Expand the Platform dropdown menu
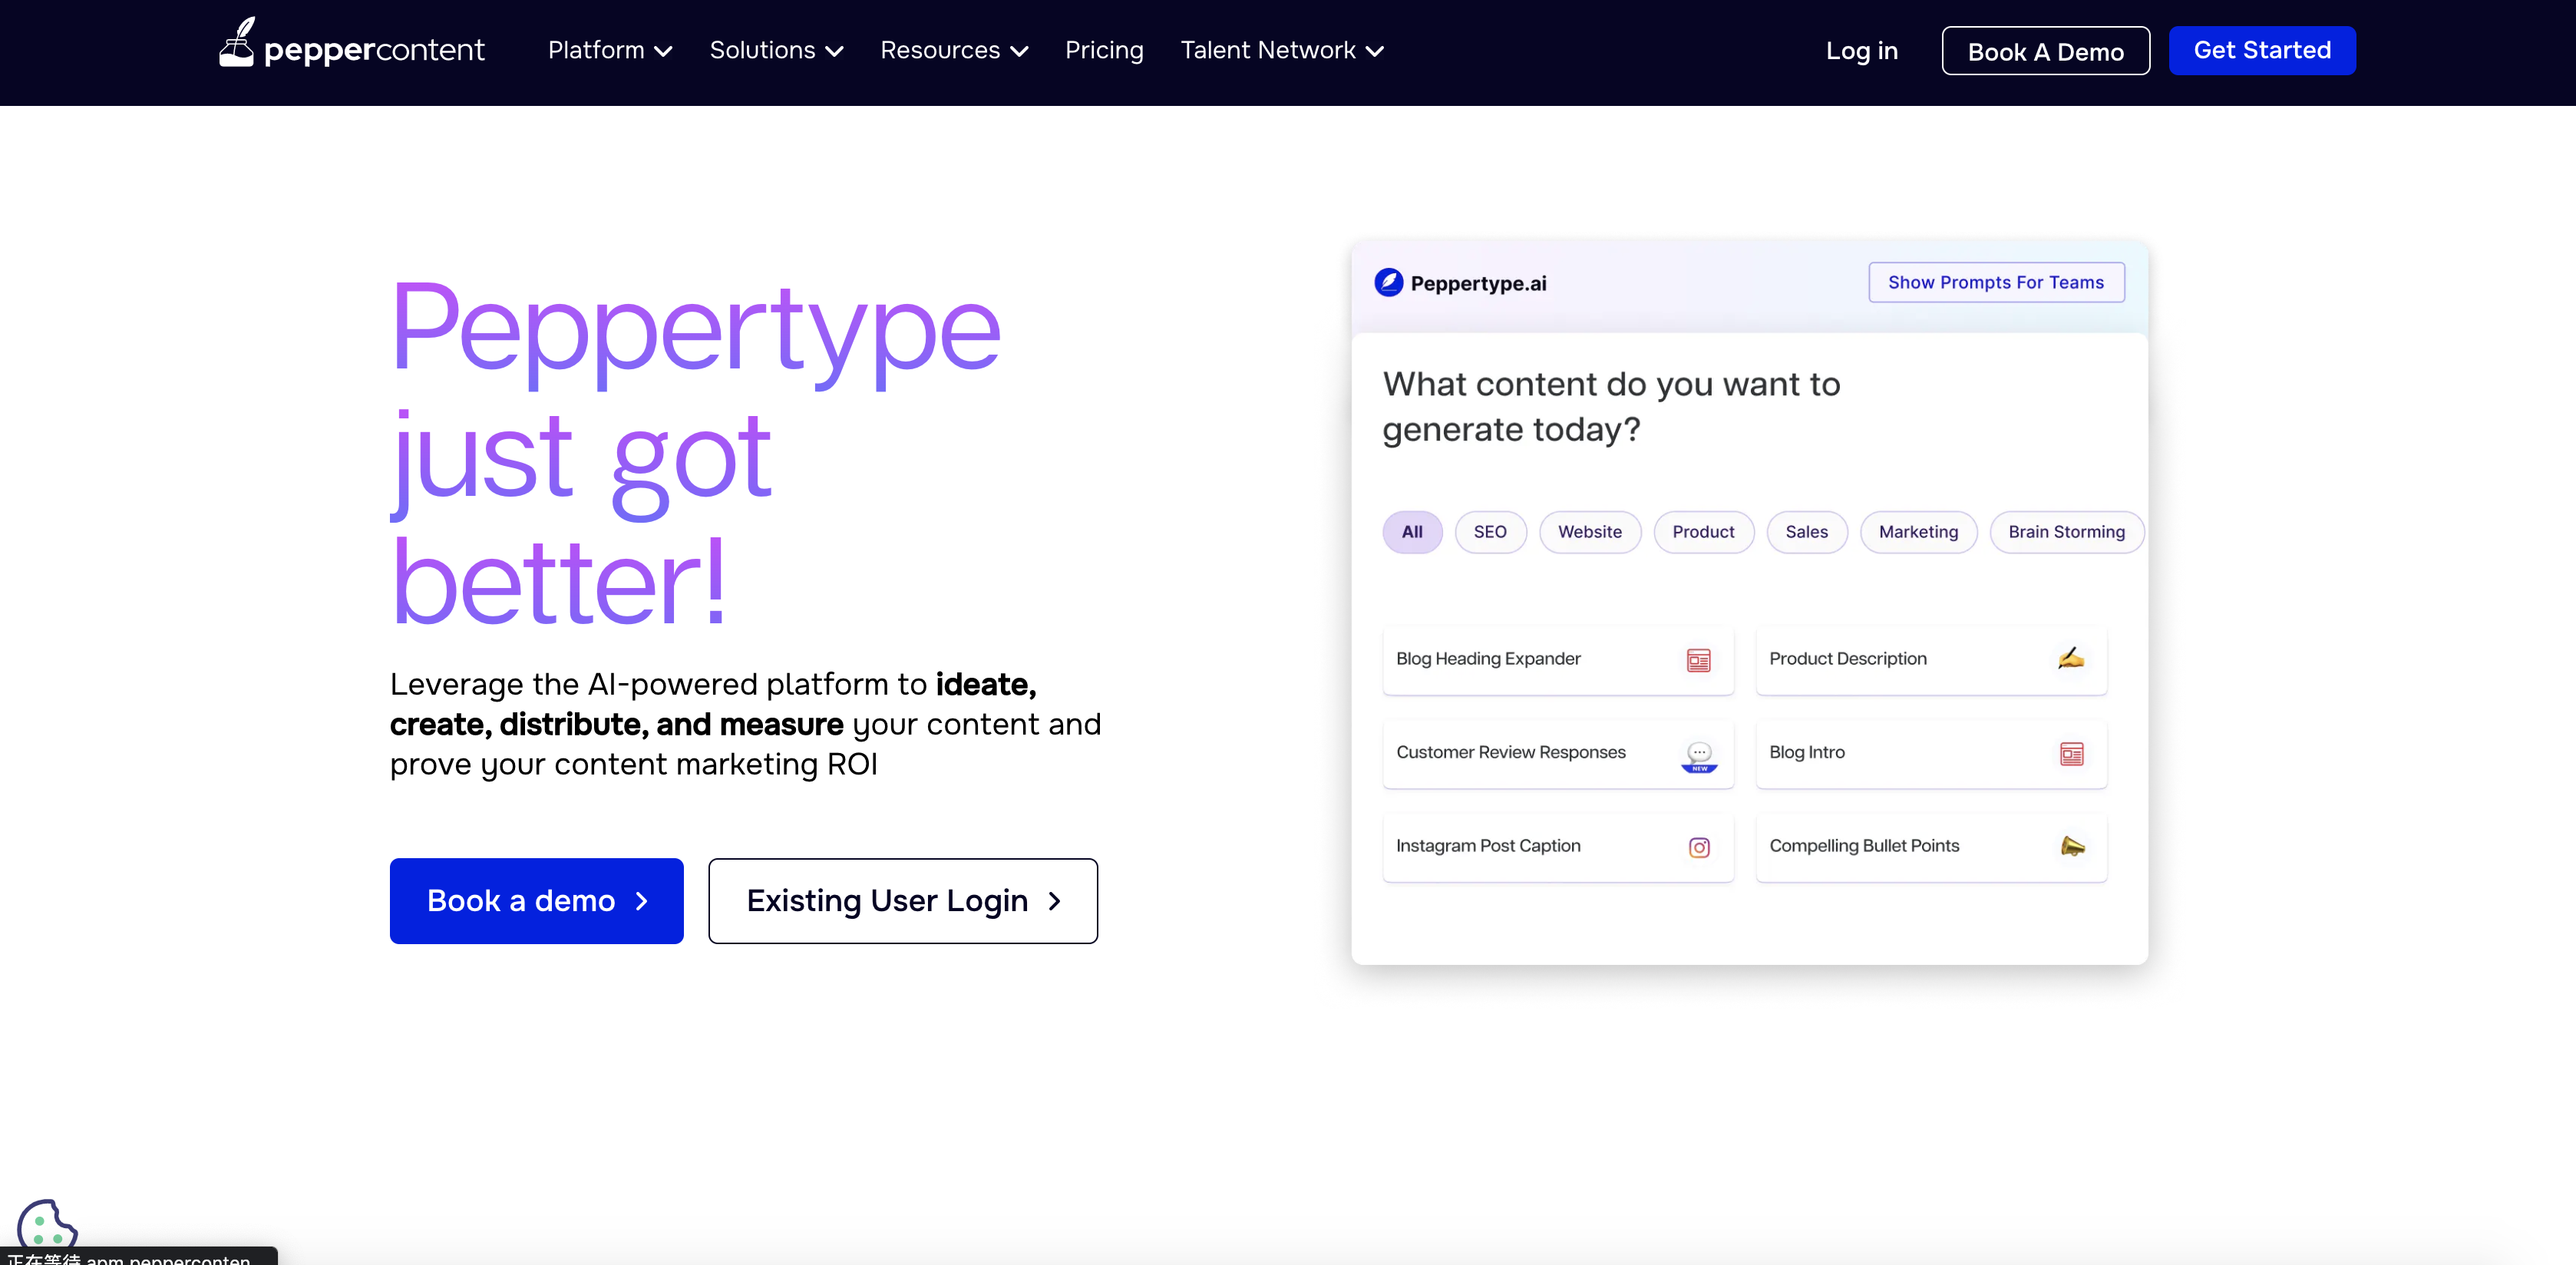 coord(609,50)
